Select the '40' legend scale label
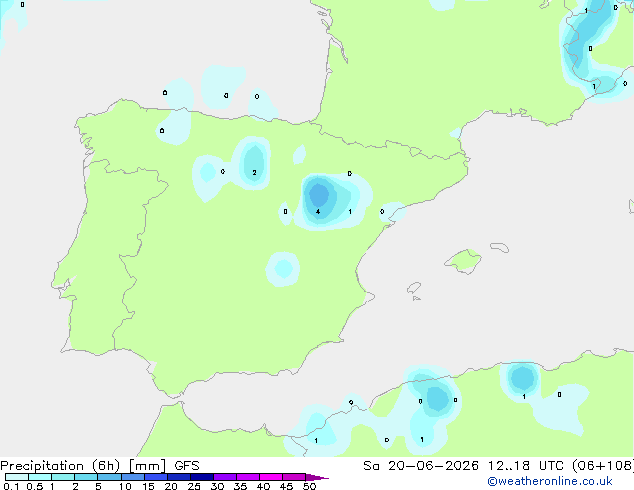634x490 pixels. [263, 486]
